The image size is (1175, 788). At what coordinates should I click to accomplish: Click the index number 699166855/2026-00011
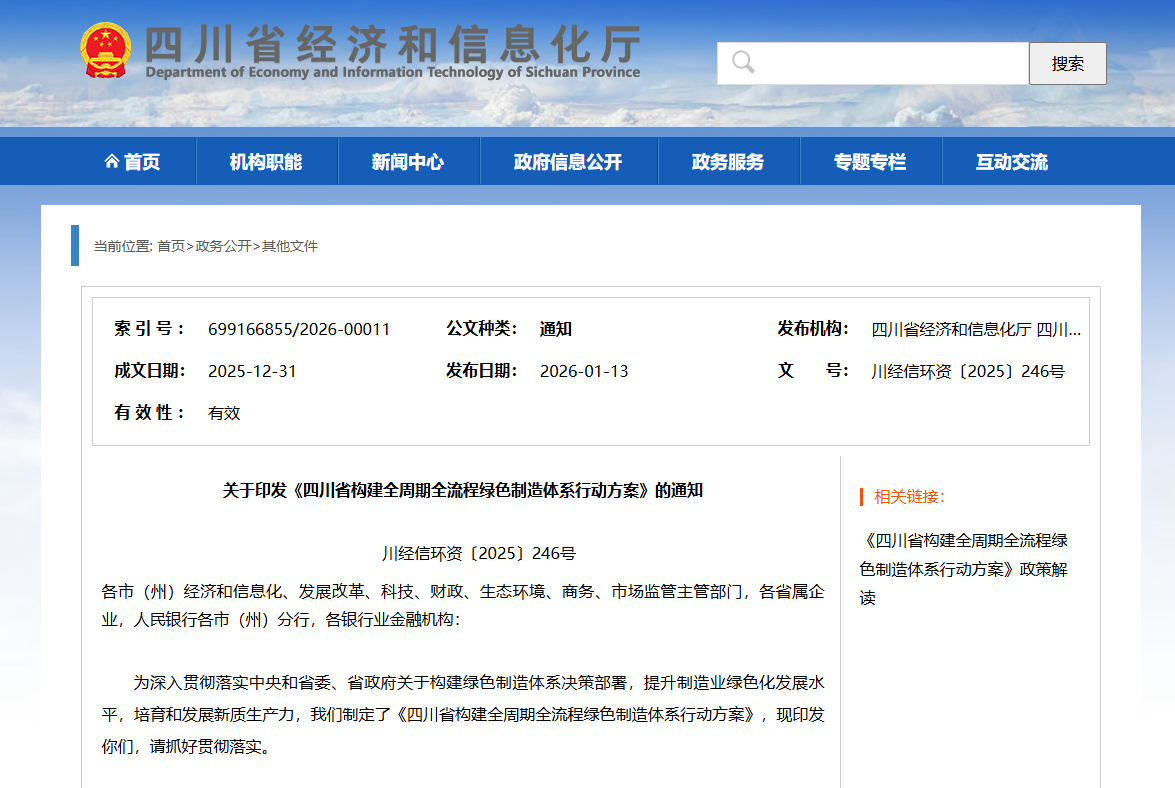pos(299,329)
